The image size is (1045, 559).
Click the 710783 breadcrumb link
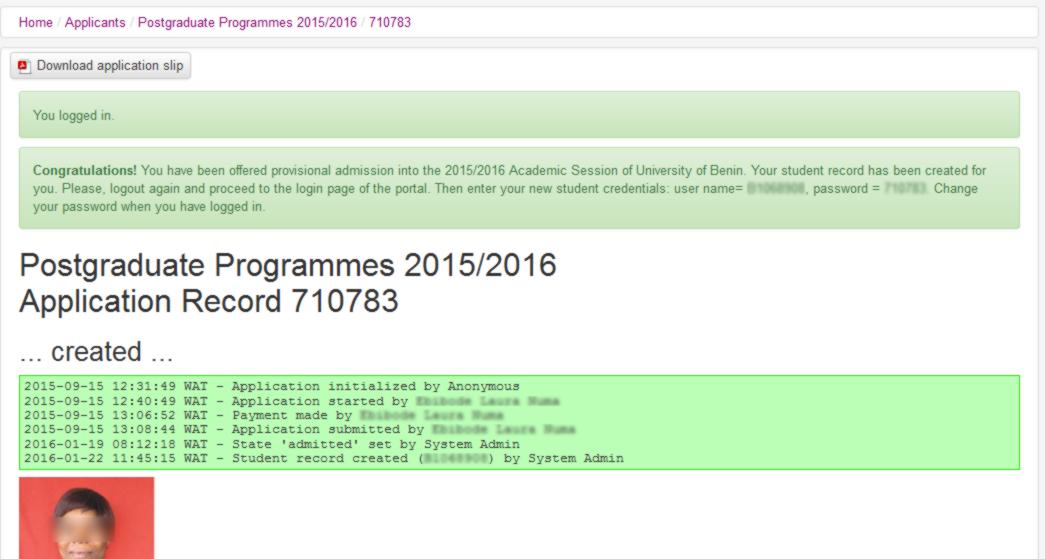coord(390,23)
